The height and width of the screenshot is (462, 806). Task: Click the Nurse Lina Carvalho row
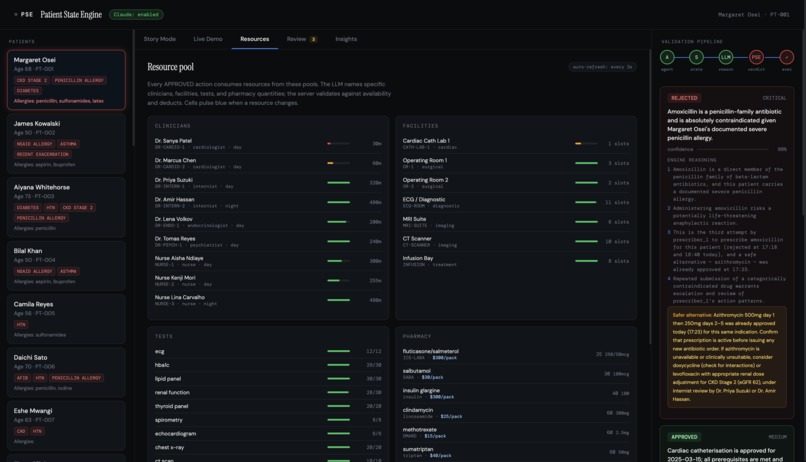(x=268, y=300)
